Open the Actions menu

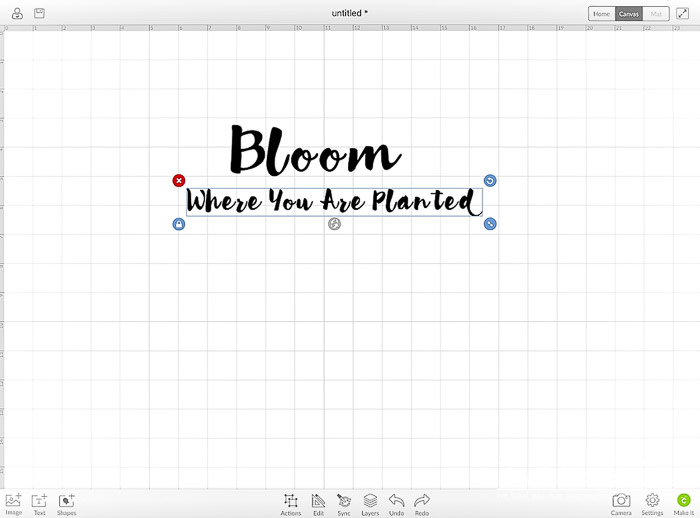290,501
